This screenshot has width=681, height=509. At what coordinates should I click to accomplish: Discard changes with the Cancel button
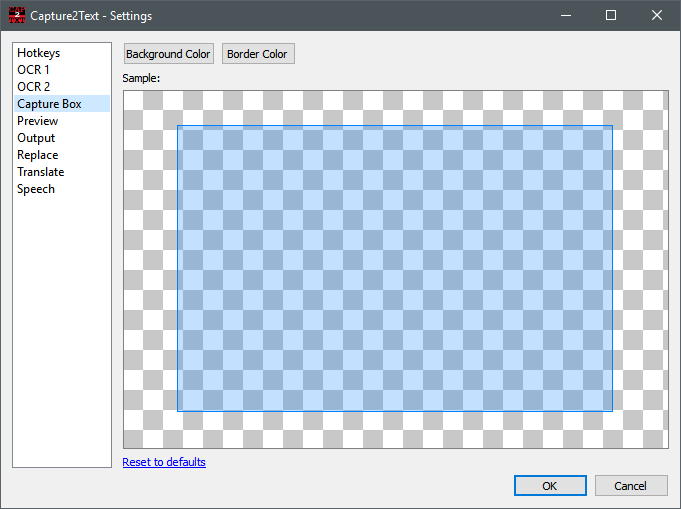click(x=631, y=486)
